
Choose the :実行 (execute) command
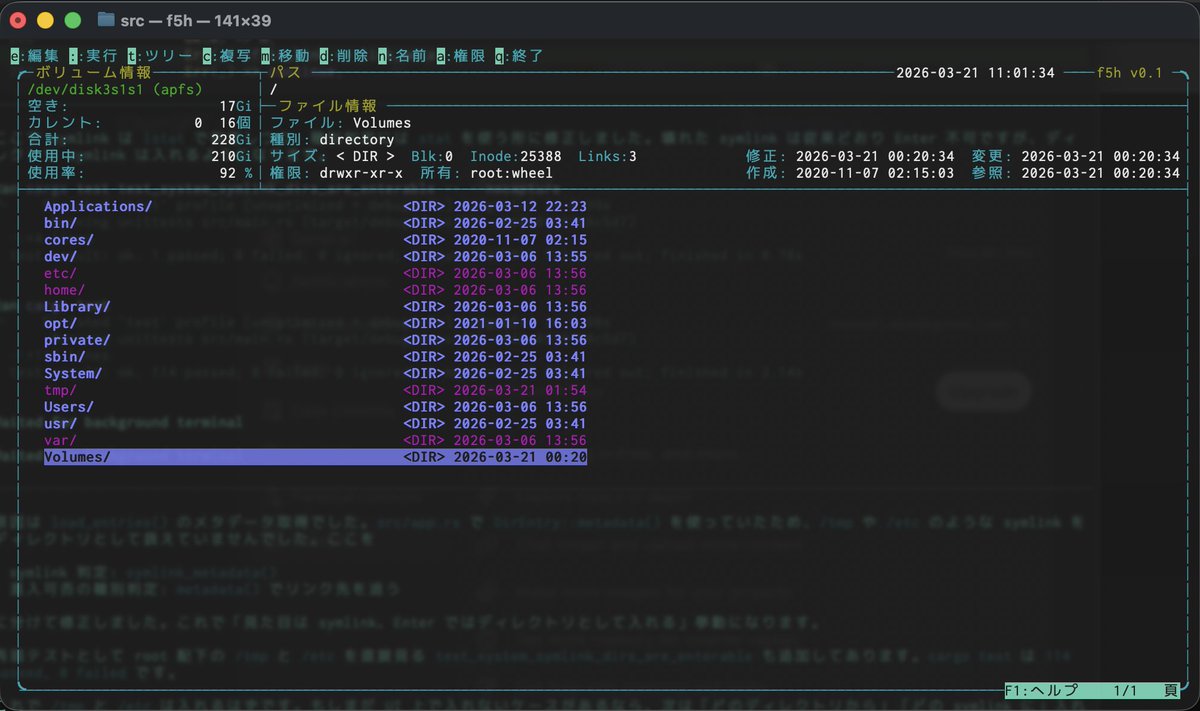tap(93, 56)
